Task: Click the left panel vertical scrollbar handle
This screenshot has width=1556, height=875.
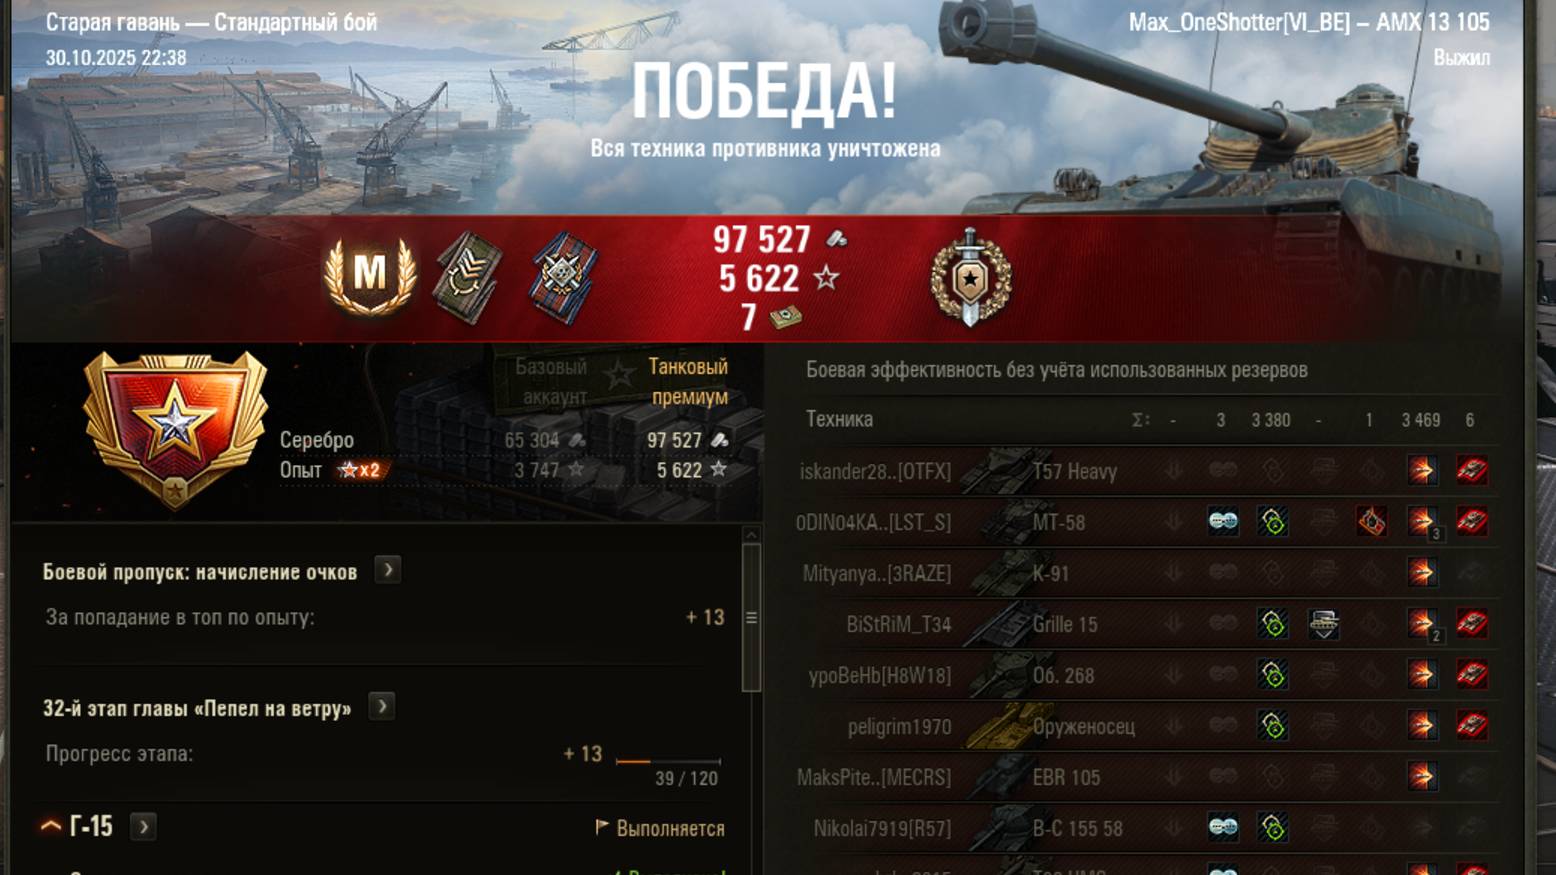Action: 751,617
